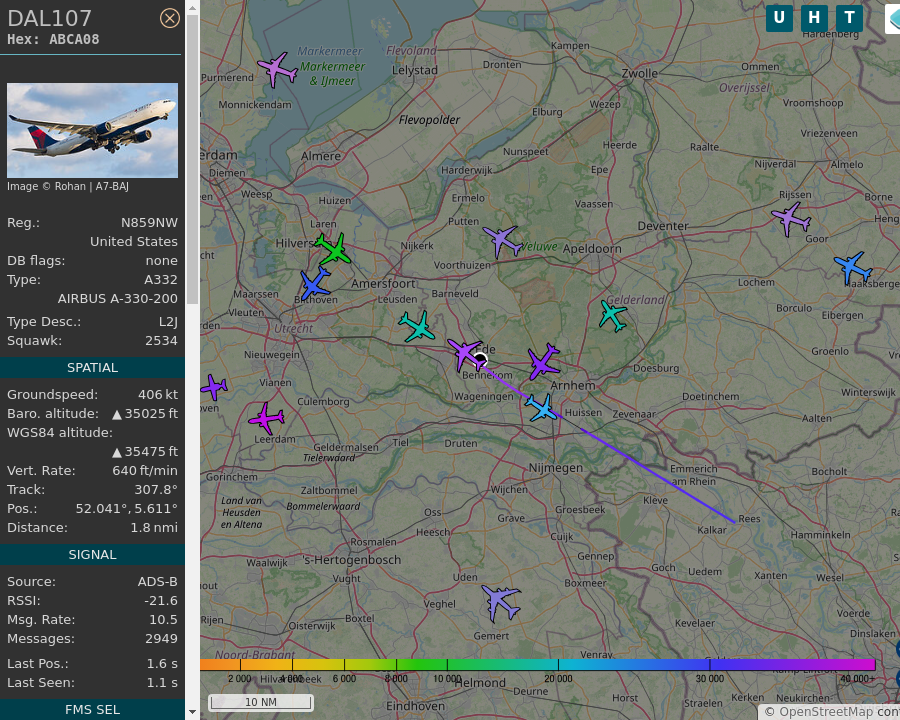The width and height of the screenshot is (900, 720).
Task: Click the Msg. Rate value 10.5
Action: [163, 620]
